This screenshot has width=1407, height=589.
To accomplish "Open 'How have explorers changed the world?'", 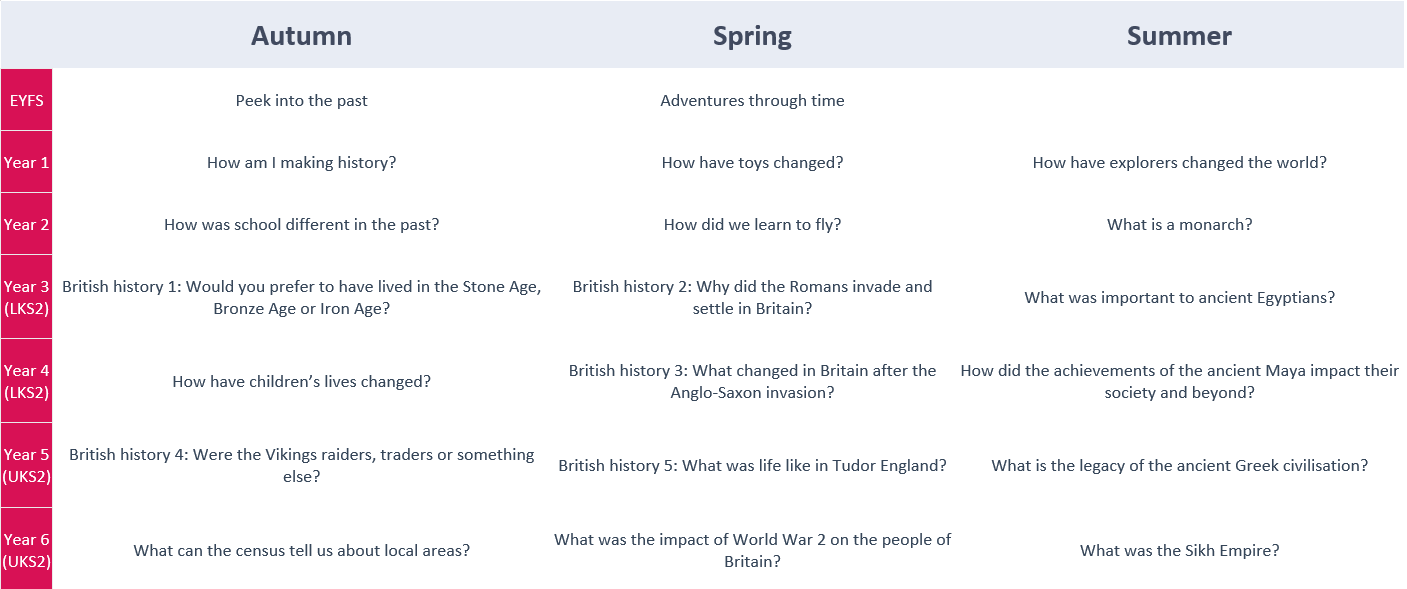I will 1179,162.
